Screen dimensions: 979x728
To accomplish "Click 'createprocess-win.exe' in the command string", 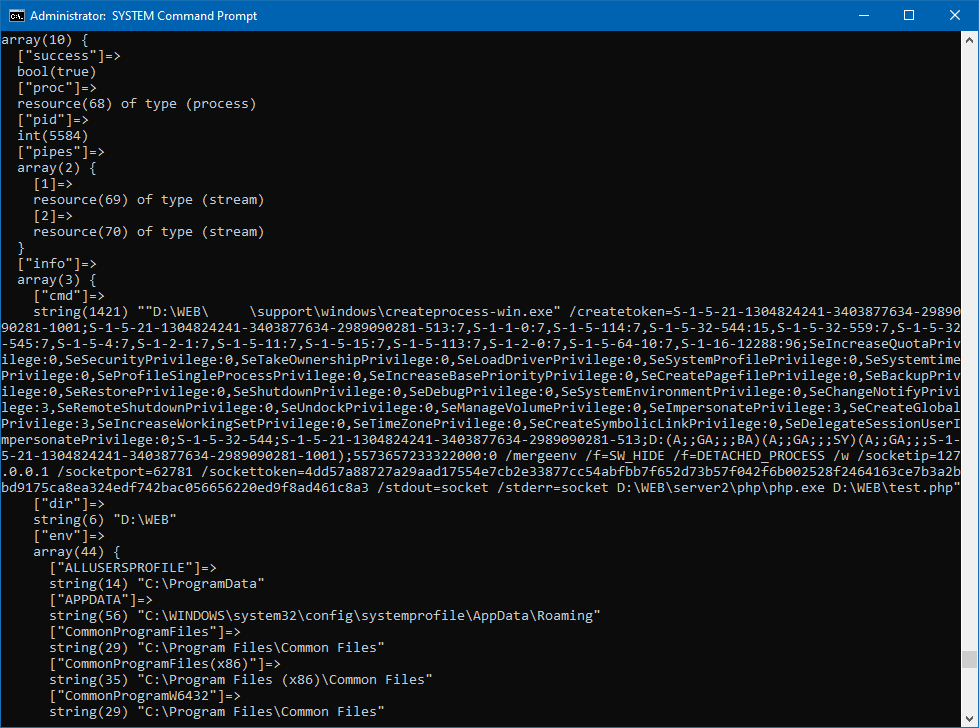I will click(470, 312).
